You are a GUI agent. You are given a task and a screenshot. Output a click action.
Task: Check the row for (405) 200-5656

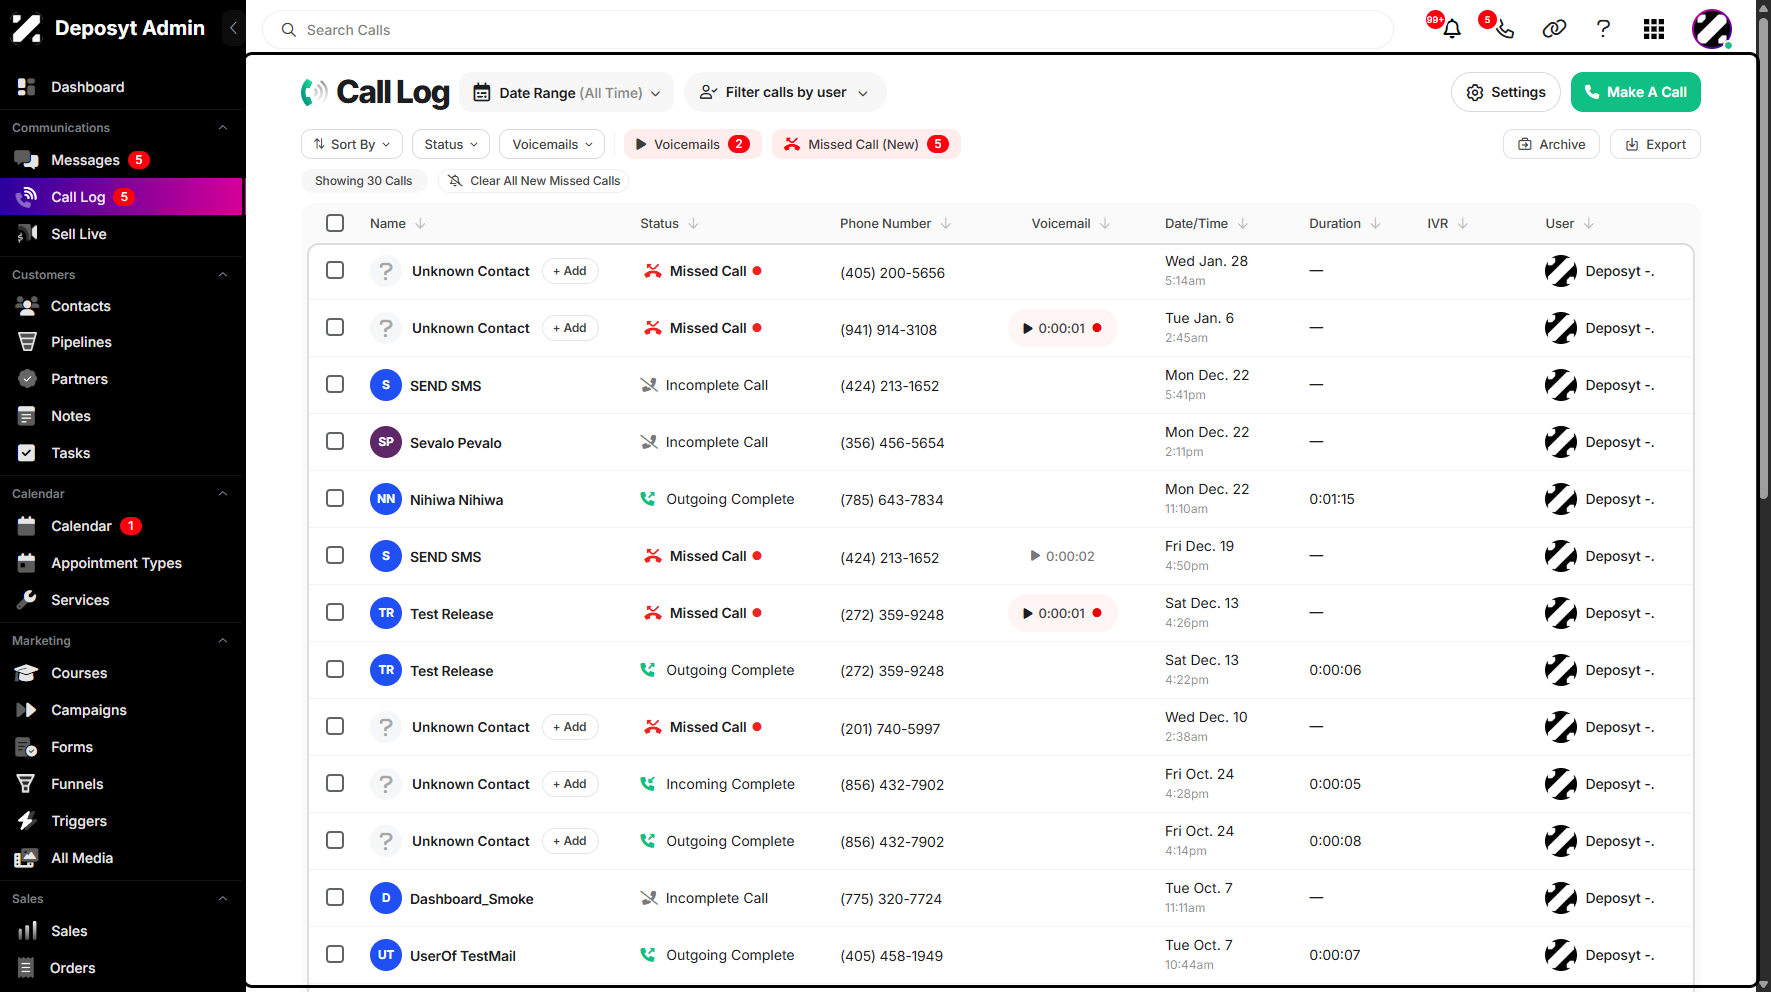[335, 270]
